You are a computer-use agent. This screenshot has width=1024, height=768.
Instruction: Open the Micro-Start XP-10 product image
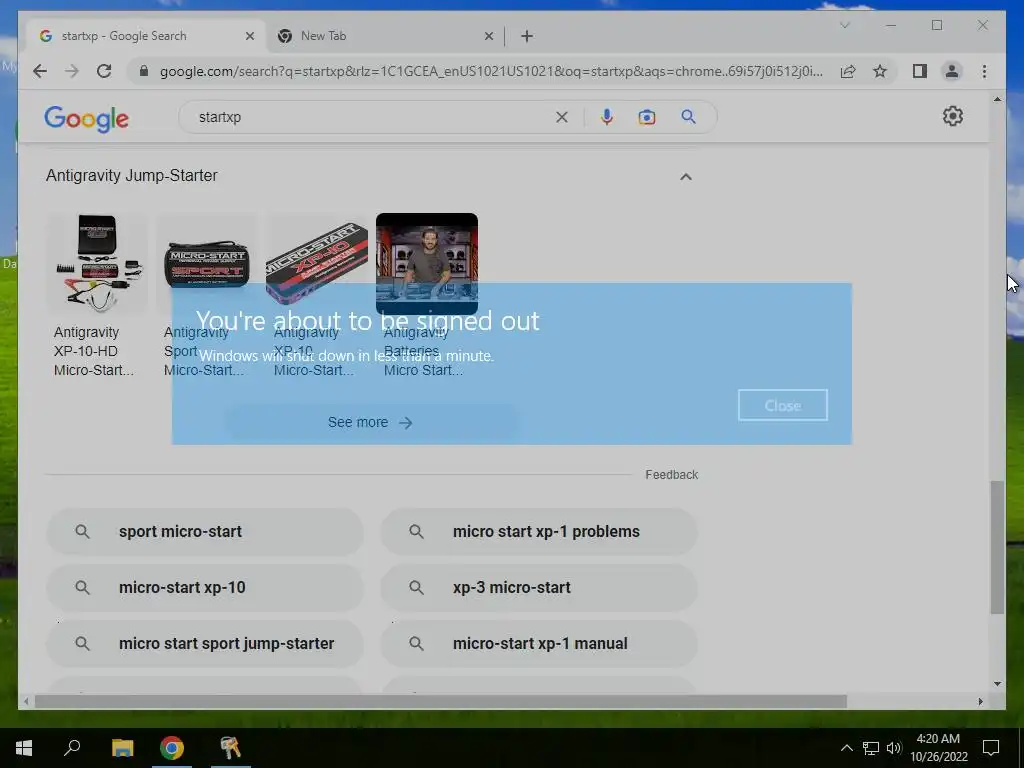click(317, 264)
